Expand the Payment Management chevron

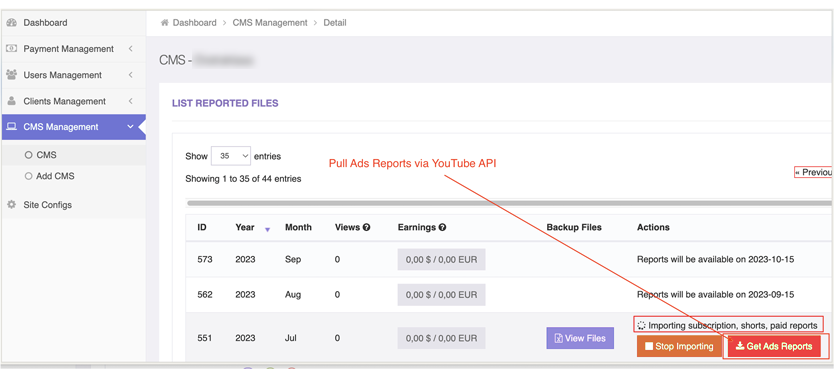click(x=131, y=48)
